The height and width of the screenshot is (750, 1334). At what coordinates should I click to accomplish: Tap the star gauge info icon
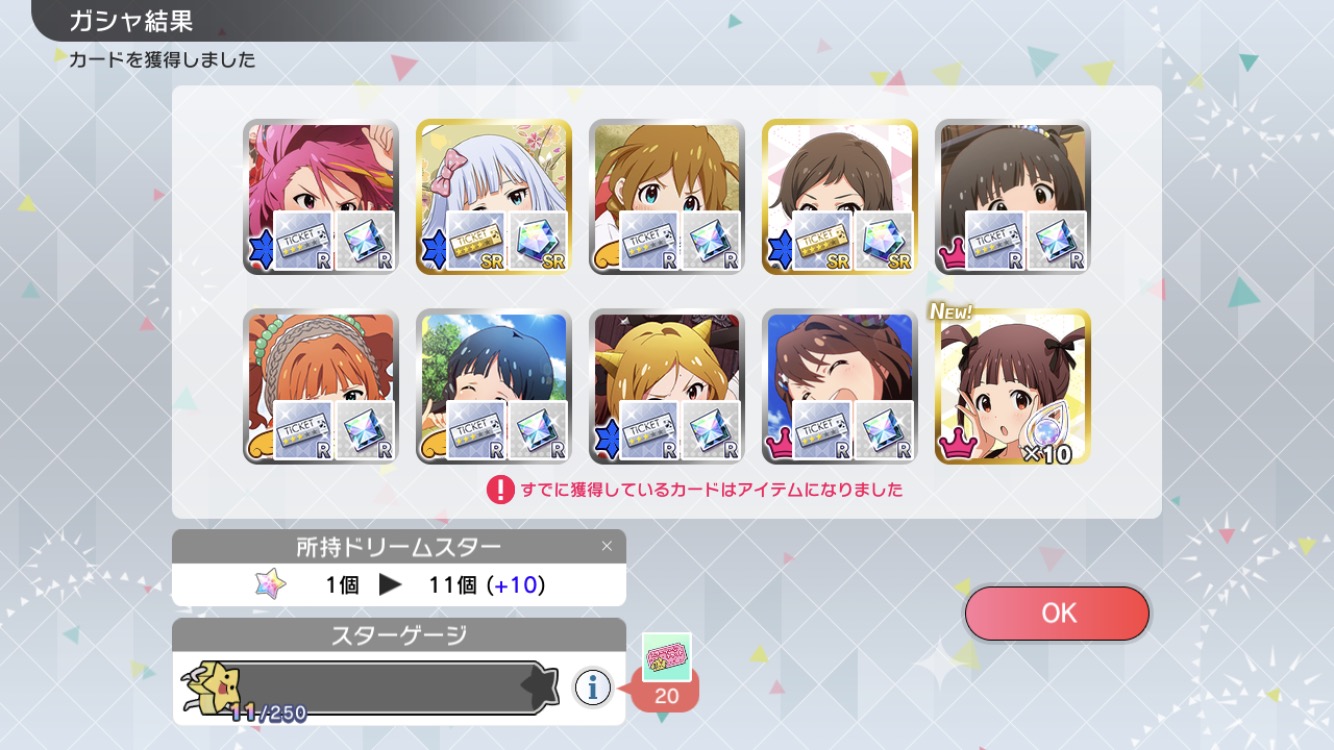point(593,687)
